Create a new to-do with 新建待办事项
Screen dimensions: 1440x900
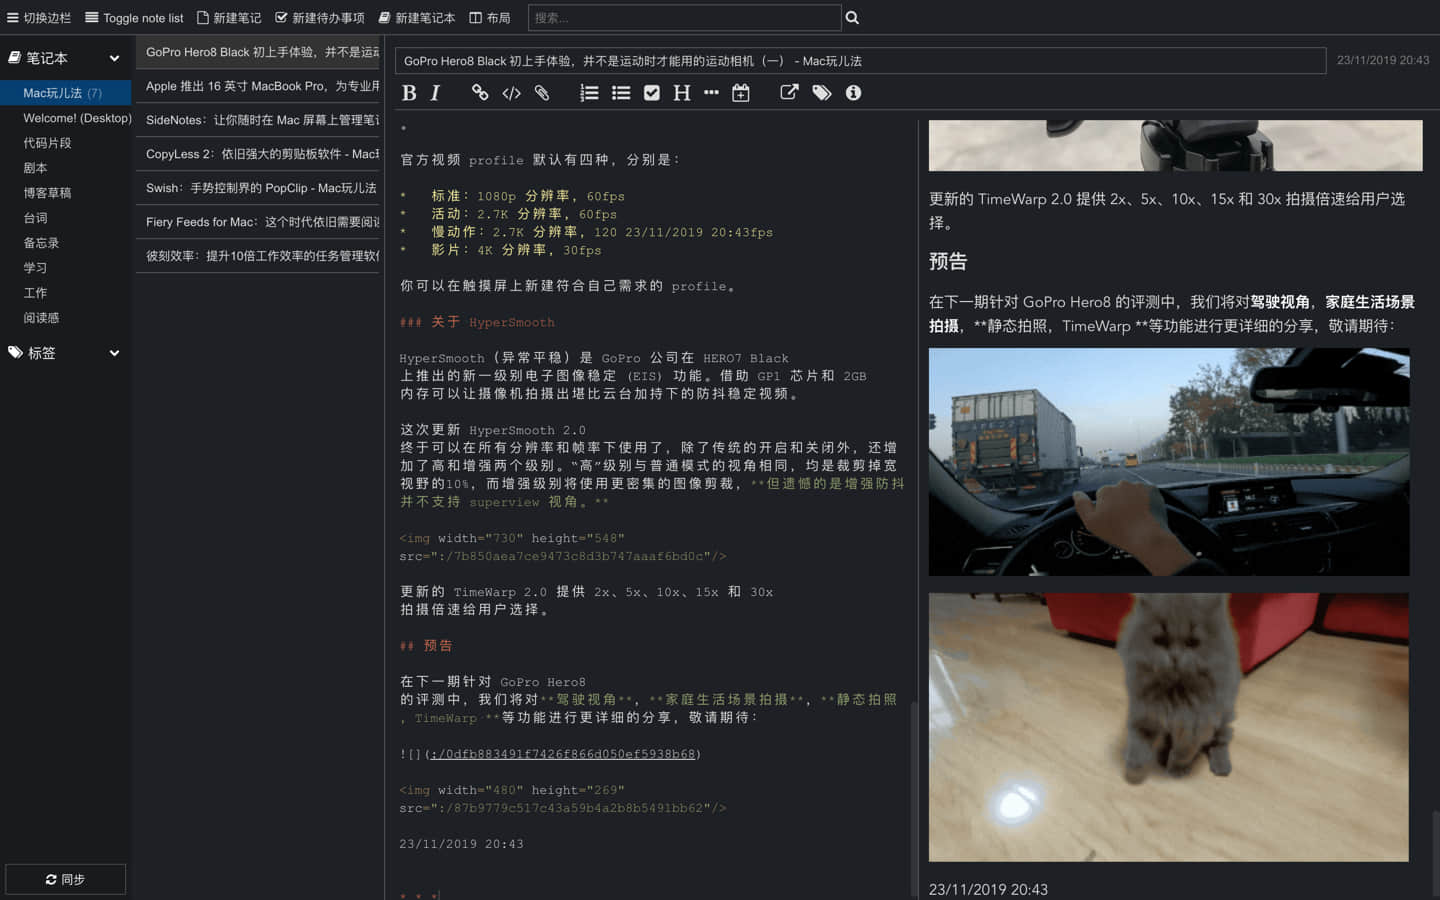pos(320,18)
